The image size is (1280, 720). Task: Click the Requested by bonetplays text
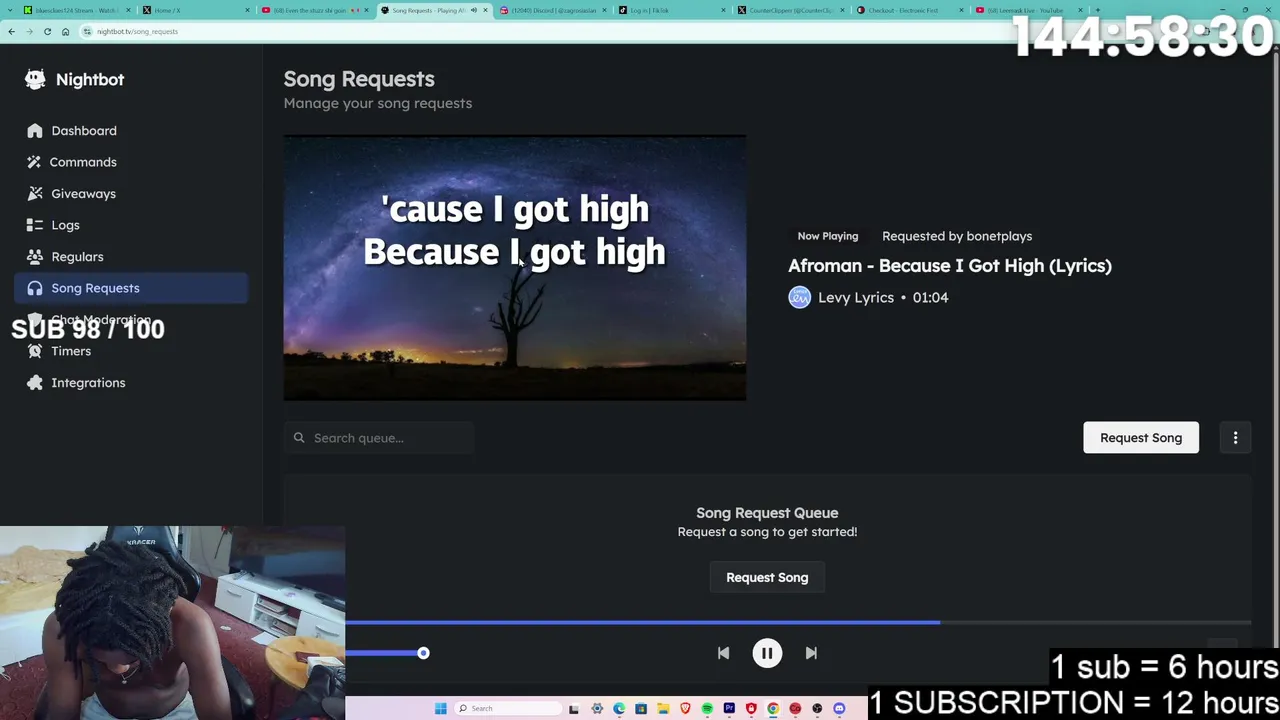click(x=957, y=236)
